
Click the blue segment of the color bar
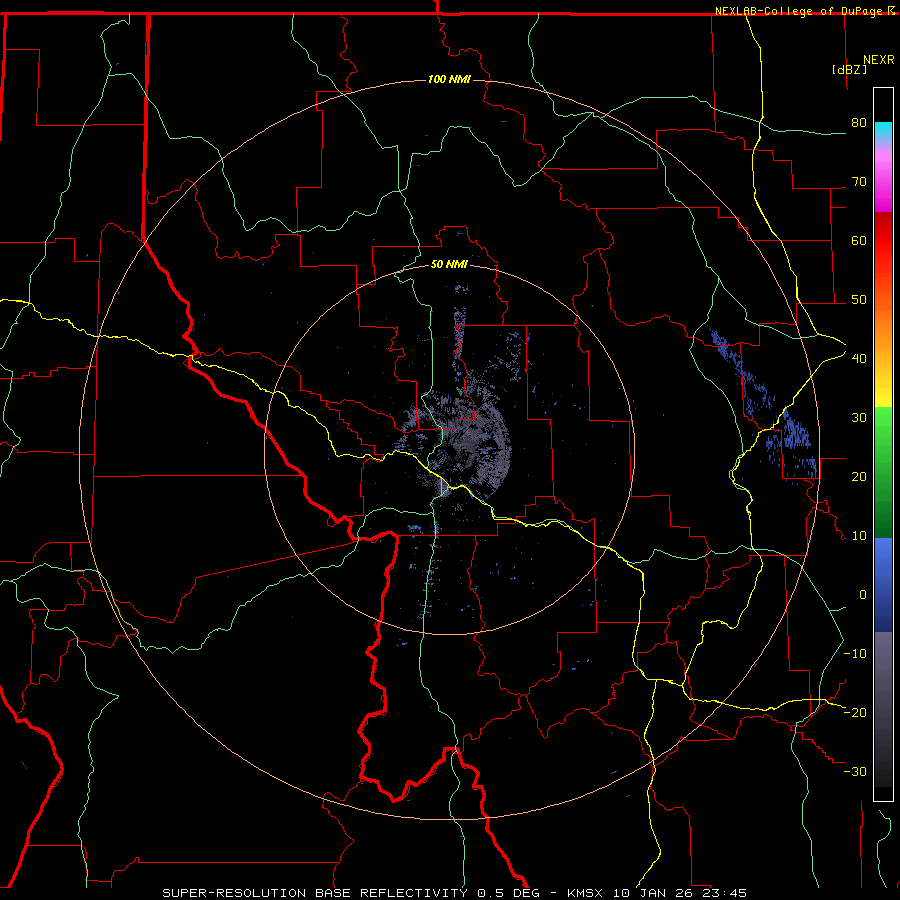tap(883, 584)
